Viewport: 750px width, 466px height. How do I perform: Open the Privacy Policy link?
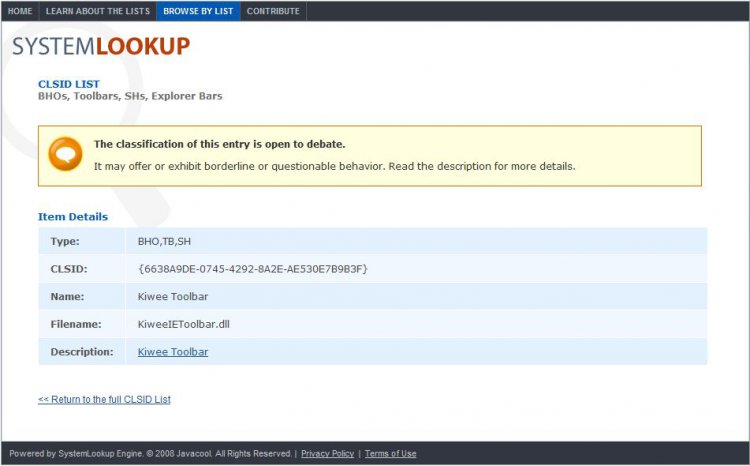pyautogui.click(x=327, y=454)
